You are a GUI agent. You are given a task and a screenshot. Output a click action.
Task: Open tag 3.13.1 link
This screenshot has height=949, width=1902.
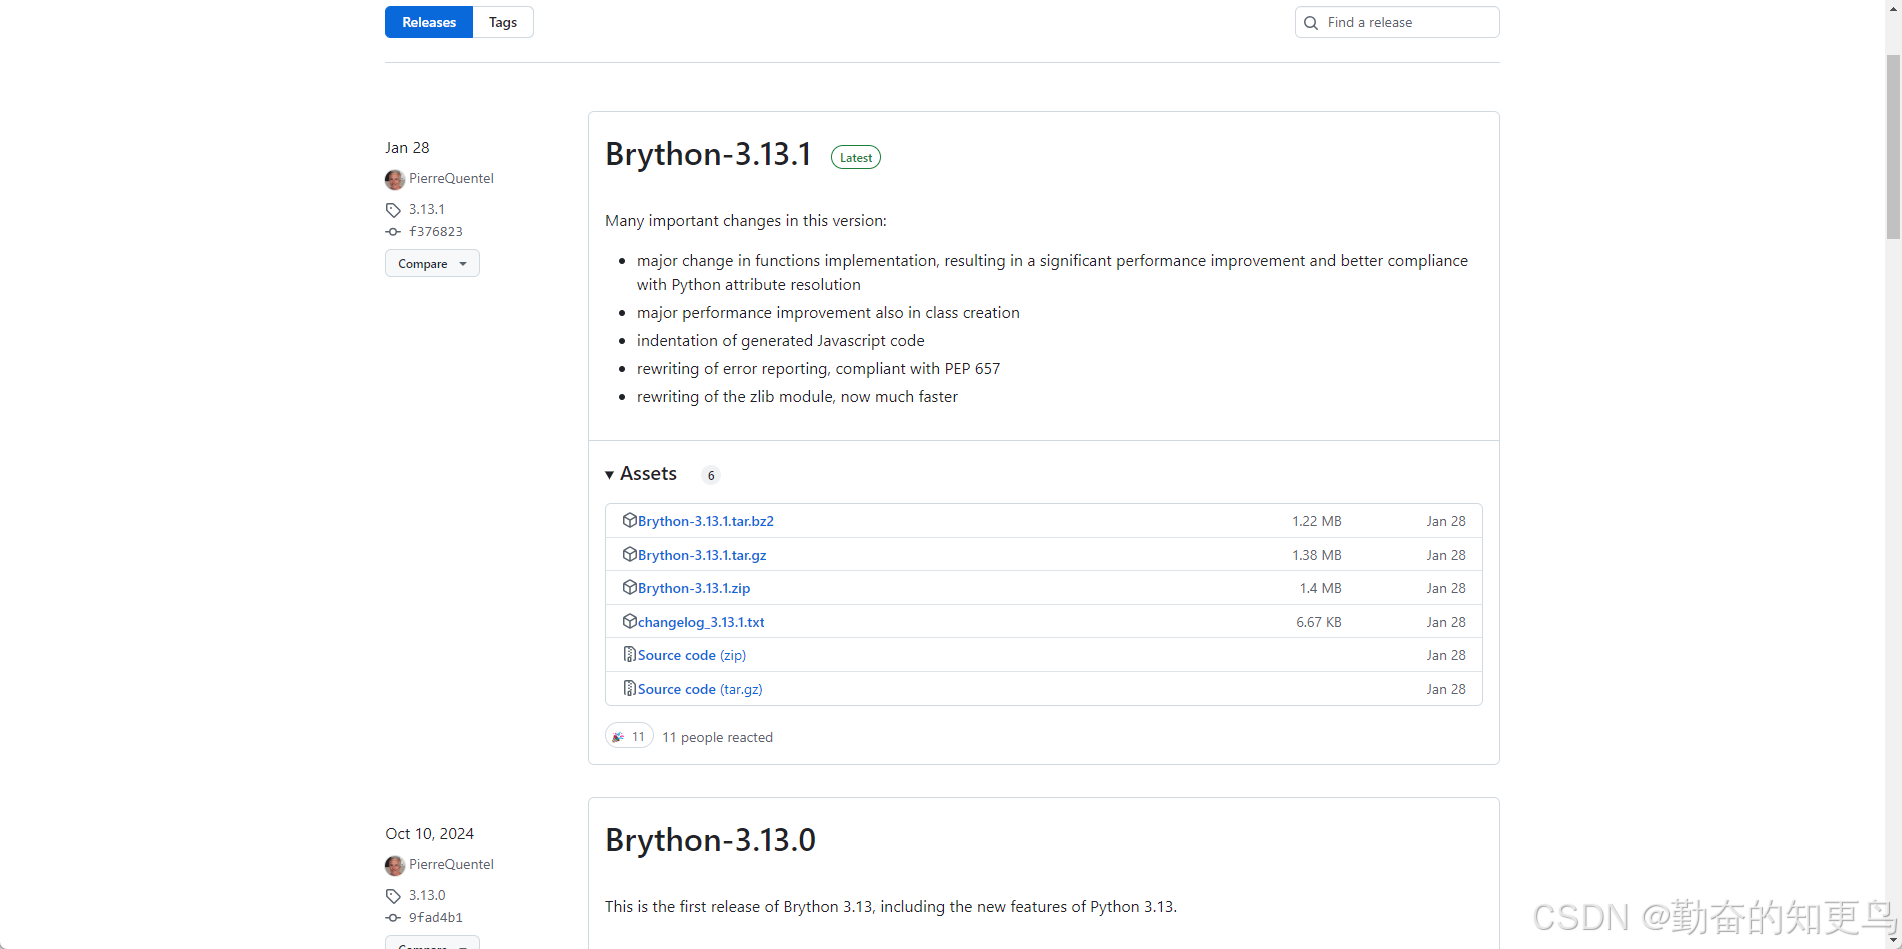click(427, 209)
